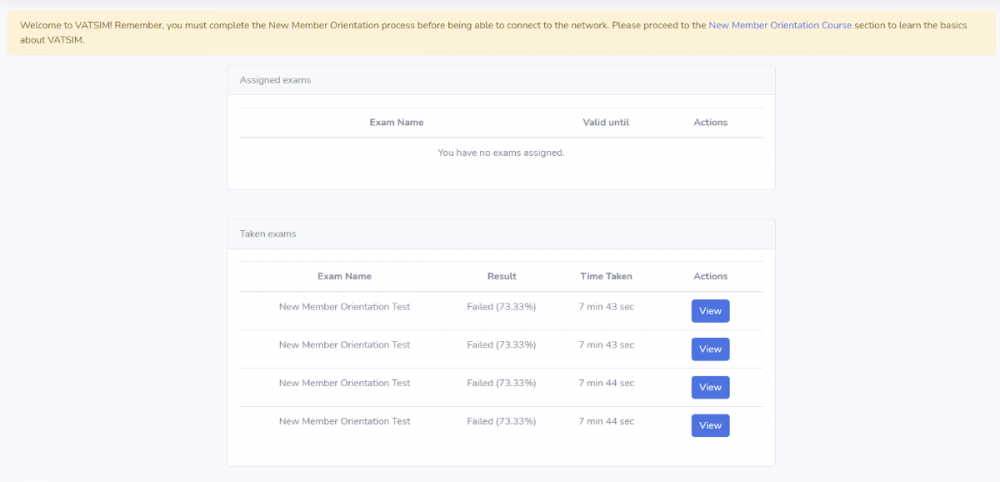
Task: Open the New Member Orientation Course link
Action: pyautogui.click(x=779, y=25)
